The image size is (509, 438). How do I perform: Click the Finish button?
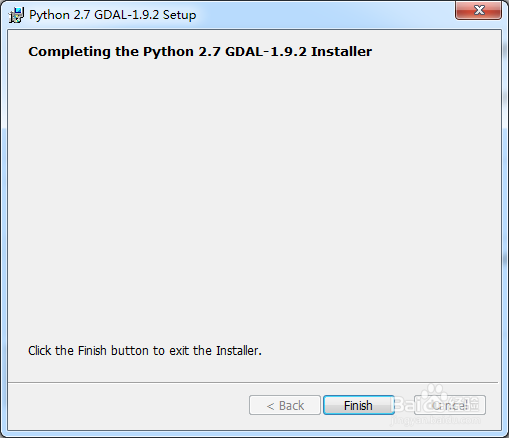359,405
